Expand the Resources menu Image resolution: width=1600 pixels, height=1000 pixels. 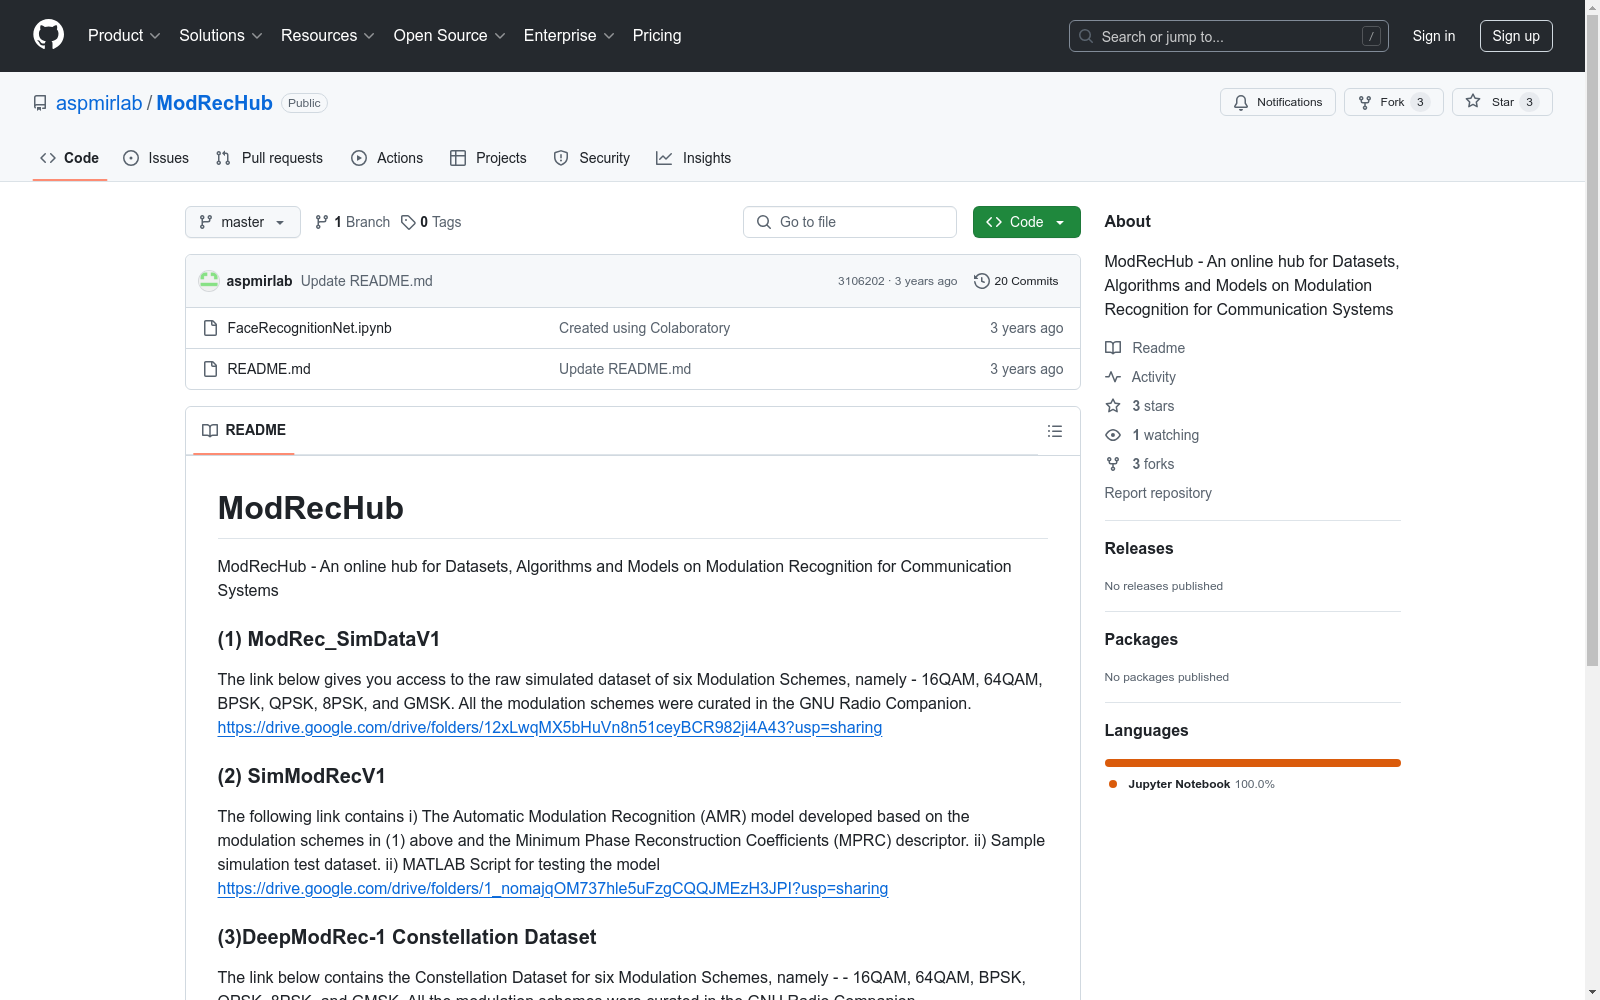(327, 36)
